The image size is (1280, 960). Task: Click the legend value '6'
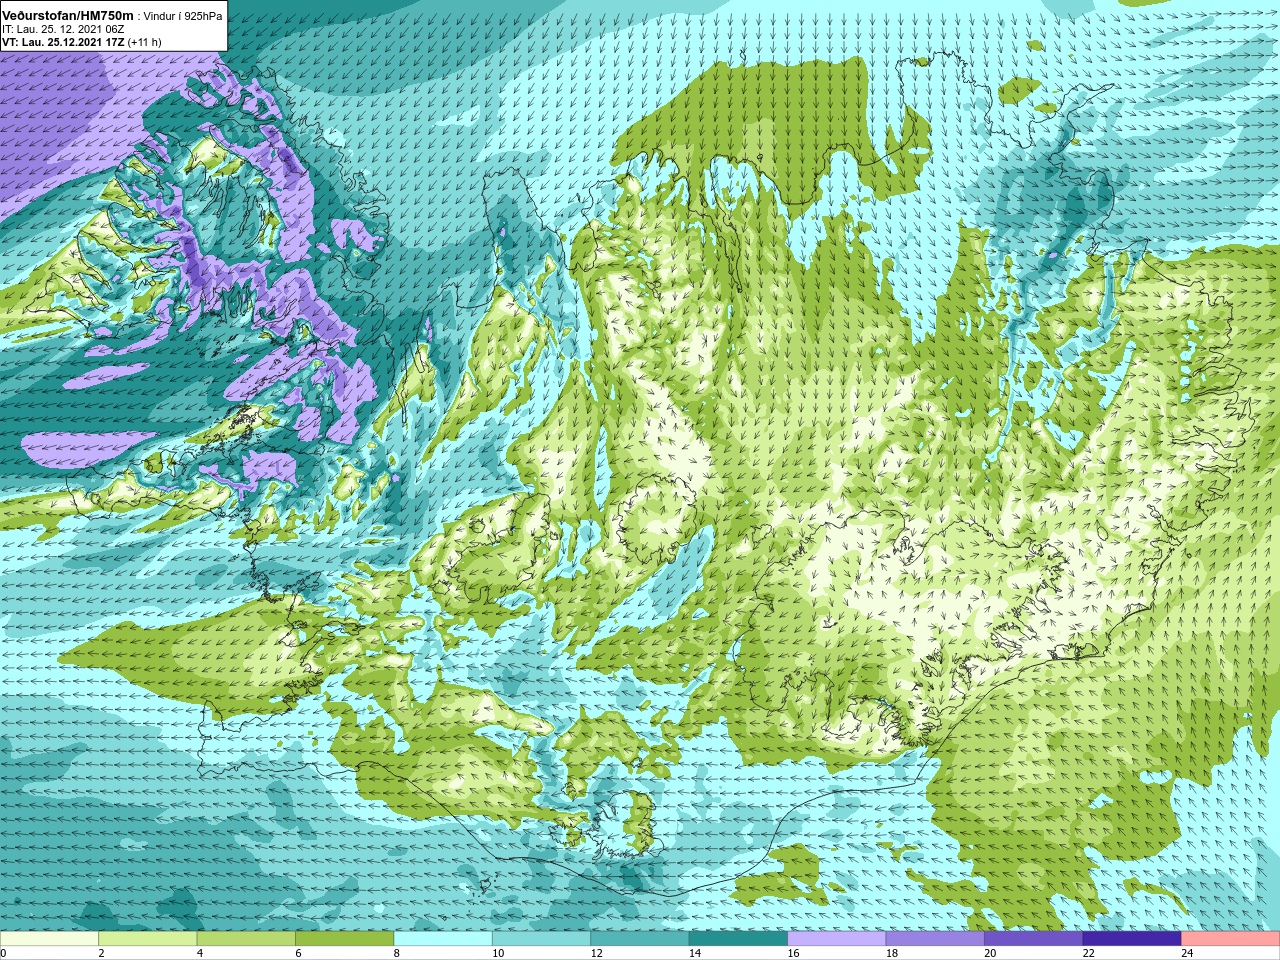[x=298, y=953]
